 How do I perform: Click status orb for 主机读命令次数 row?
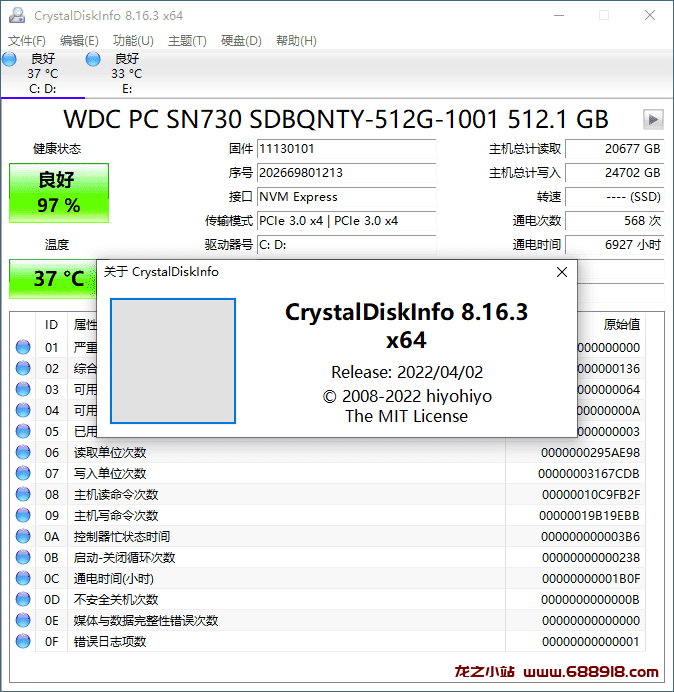[23, 494]
